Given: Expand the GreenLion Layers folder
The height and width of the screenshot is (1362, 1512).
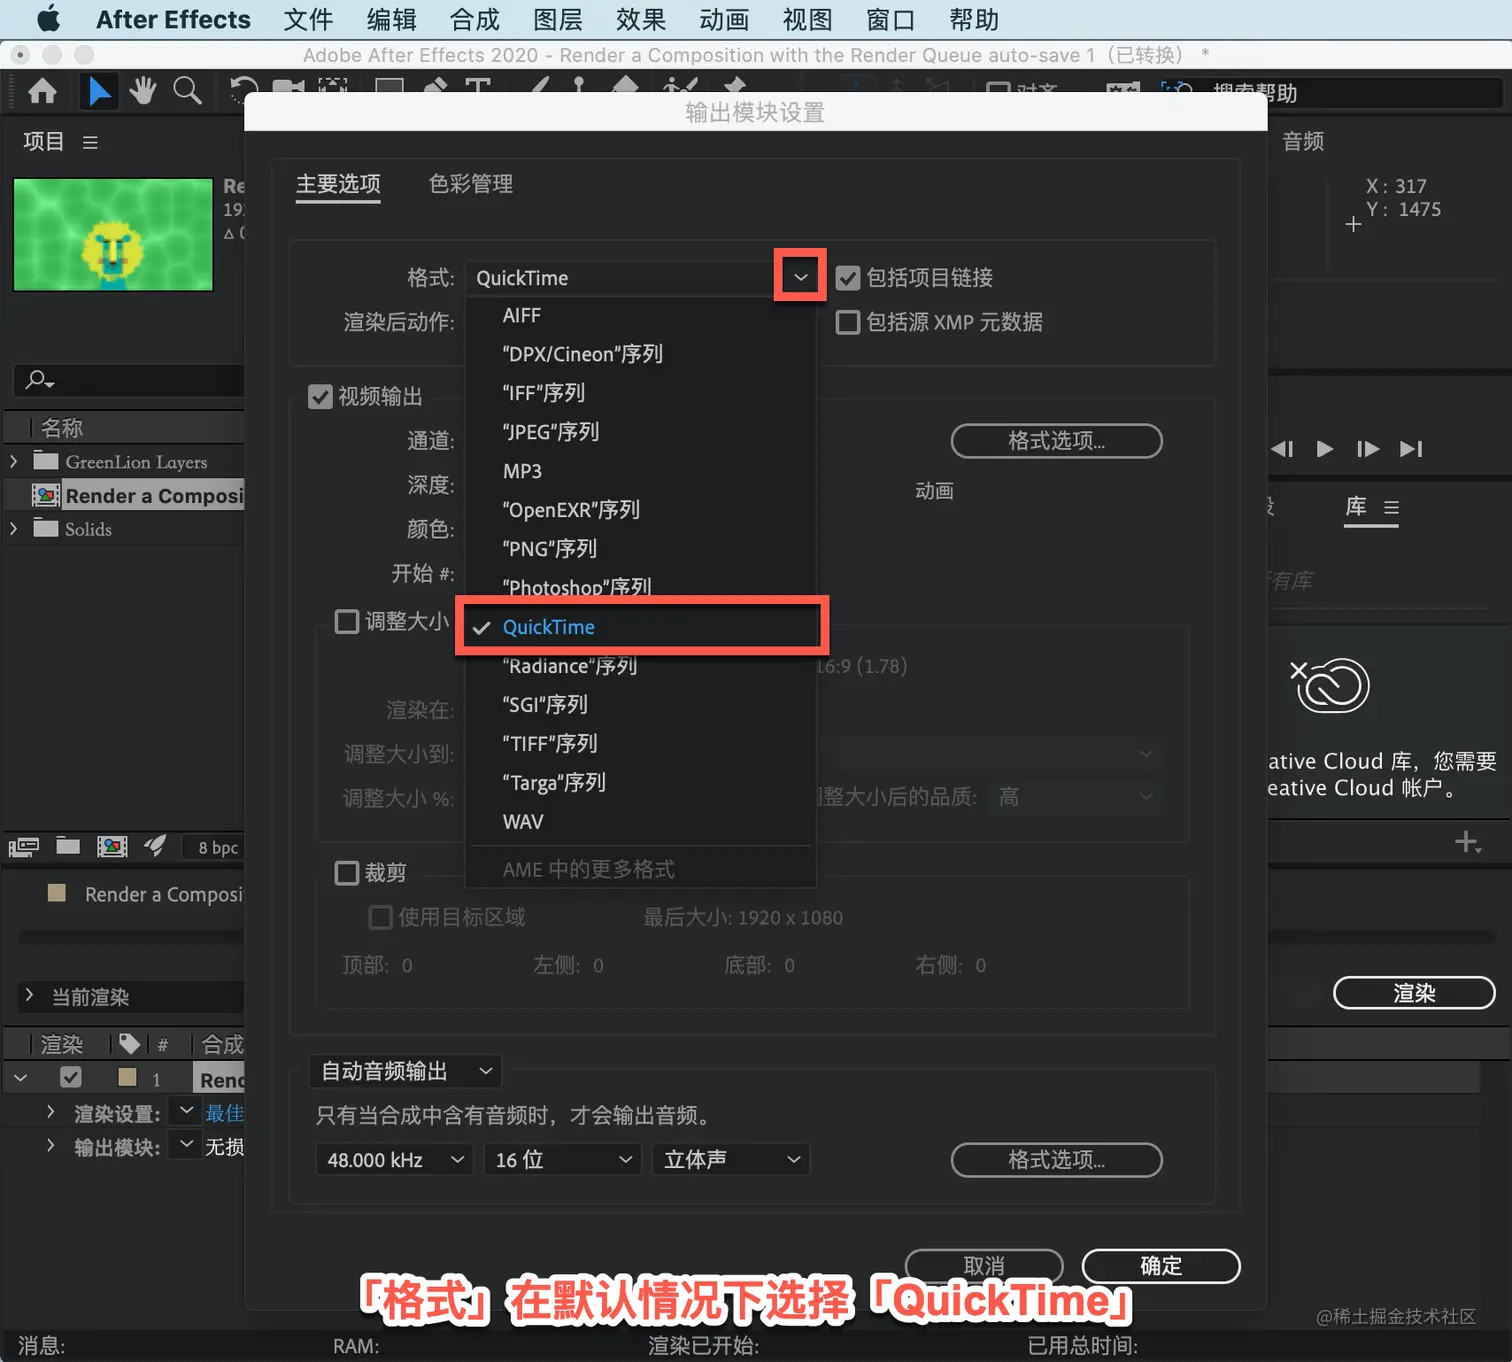Looking at the screenshot, I should 14,461.
